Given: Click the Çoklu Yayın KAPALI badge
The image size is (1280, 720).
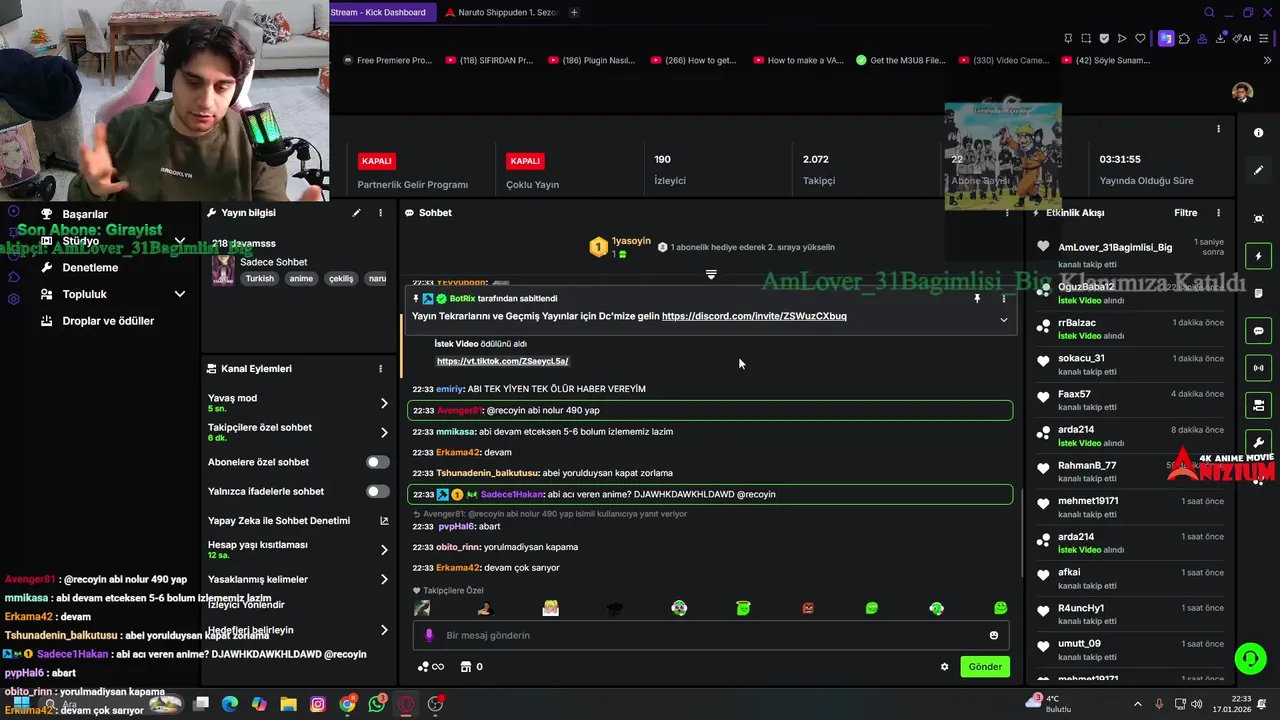Looking at the screenshot, I should click(x=525, y=160).
